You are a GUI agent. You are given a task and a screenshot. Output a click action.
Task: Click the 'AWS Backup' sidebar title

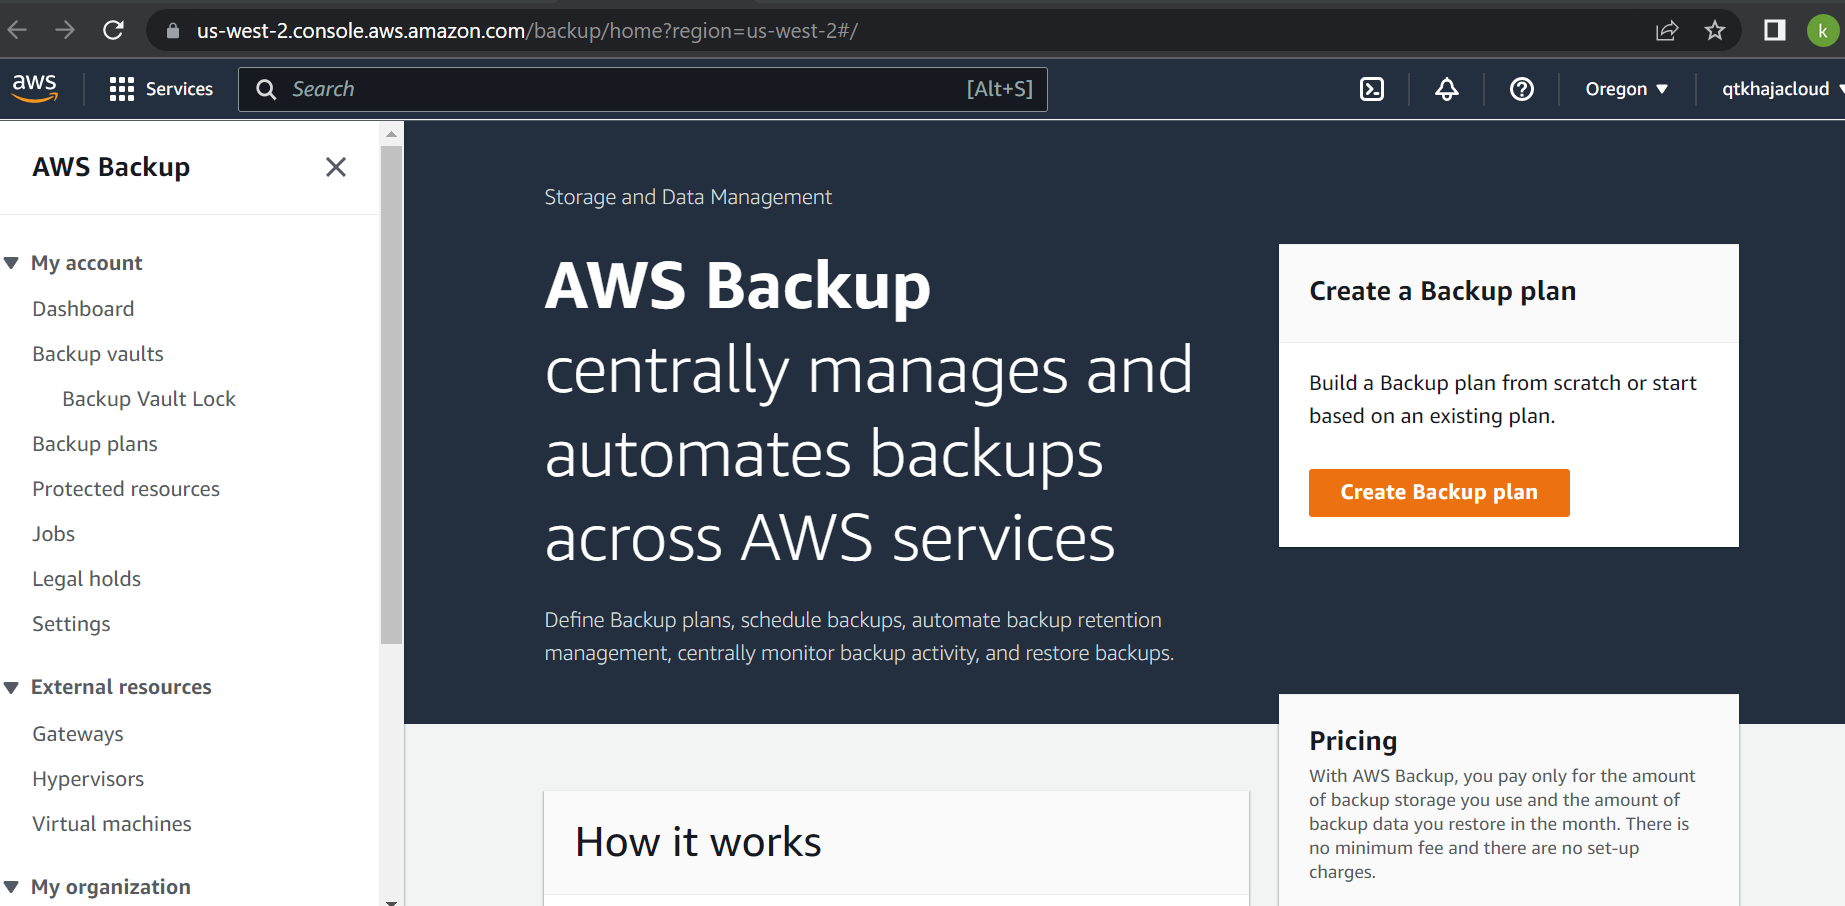point(111,167)
